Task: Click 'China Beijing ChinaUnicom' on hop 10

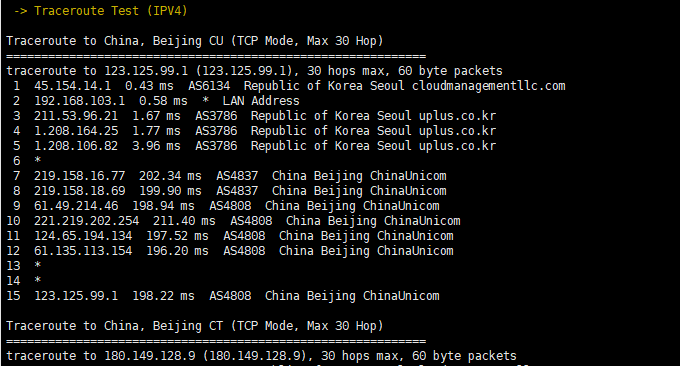Action: (373, 221)
